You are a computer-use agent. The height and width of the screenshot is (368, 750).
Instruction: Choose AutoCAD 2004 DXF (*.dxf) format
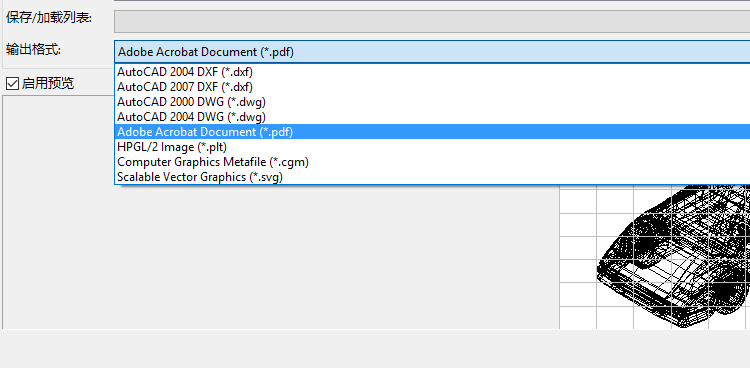pyautogui.click(x=432, y=72)
